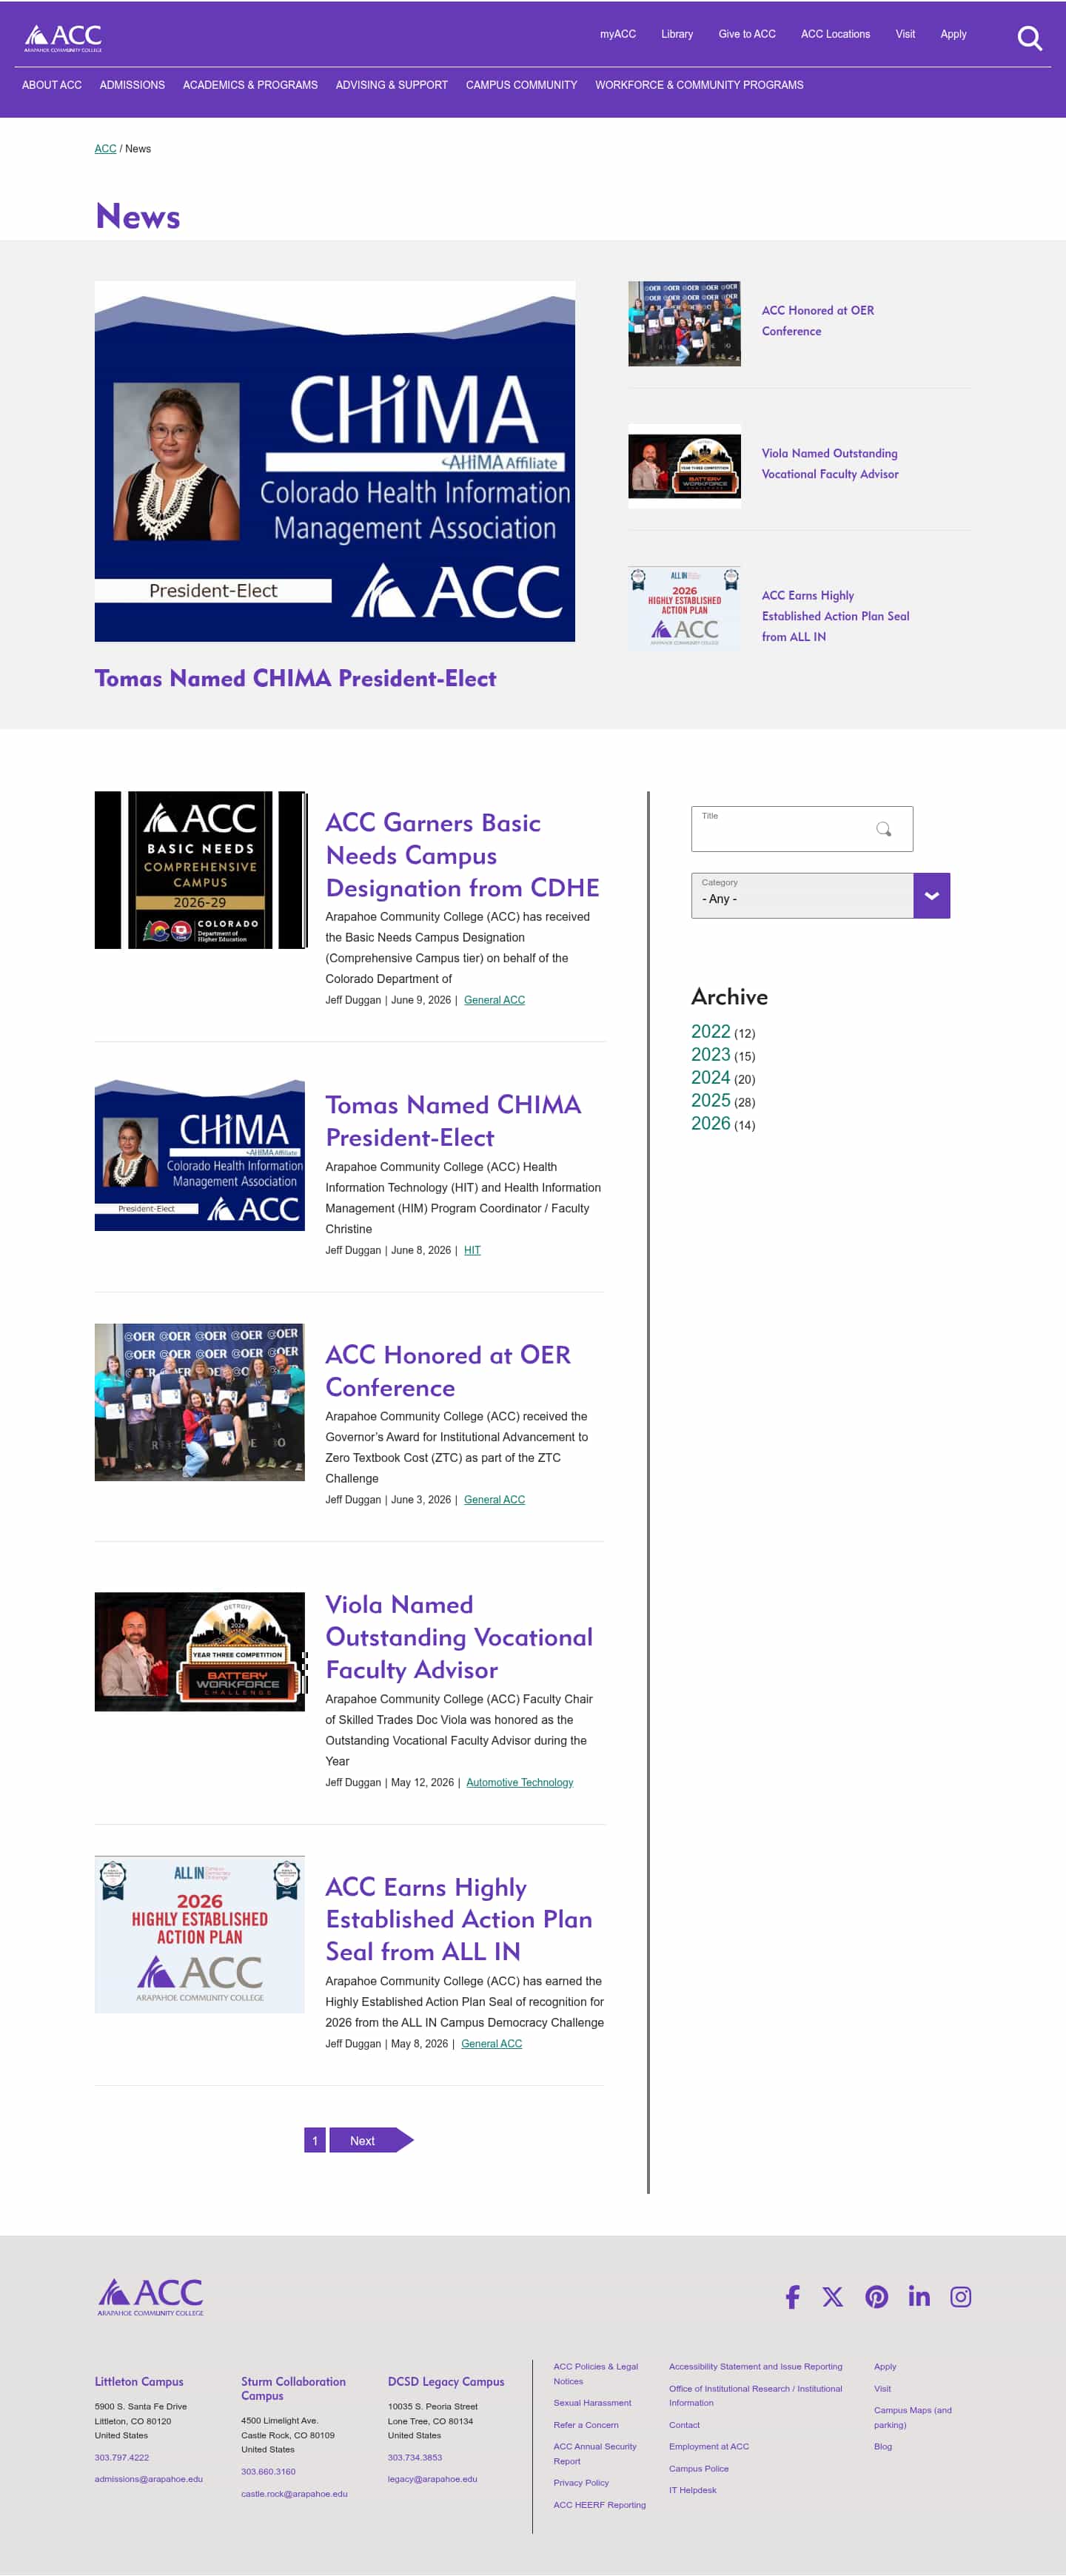Open ACC's Instagram icon
Viewport: 1066px width, 2576px height.
tap(960, 2296)
